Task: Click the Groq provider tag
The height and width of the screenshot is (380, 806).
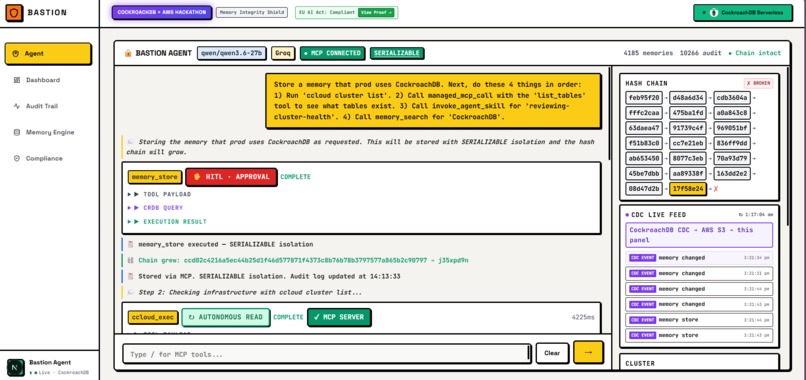Action: click(283, 53)
